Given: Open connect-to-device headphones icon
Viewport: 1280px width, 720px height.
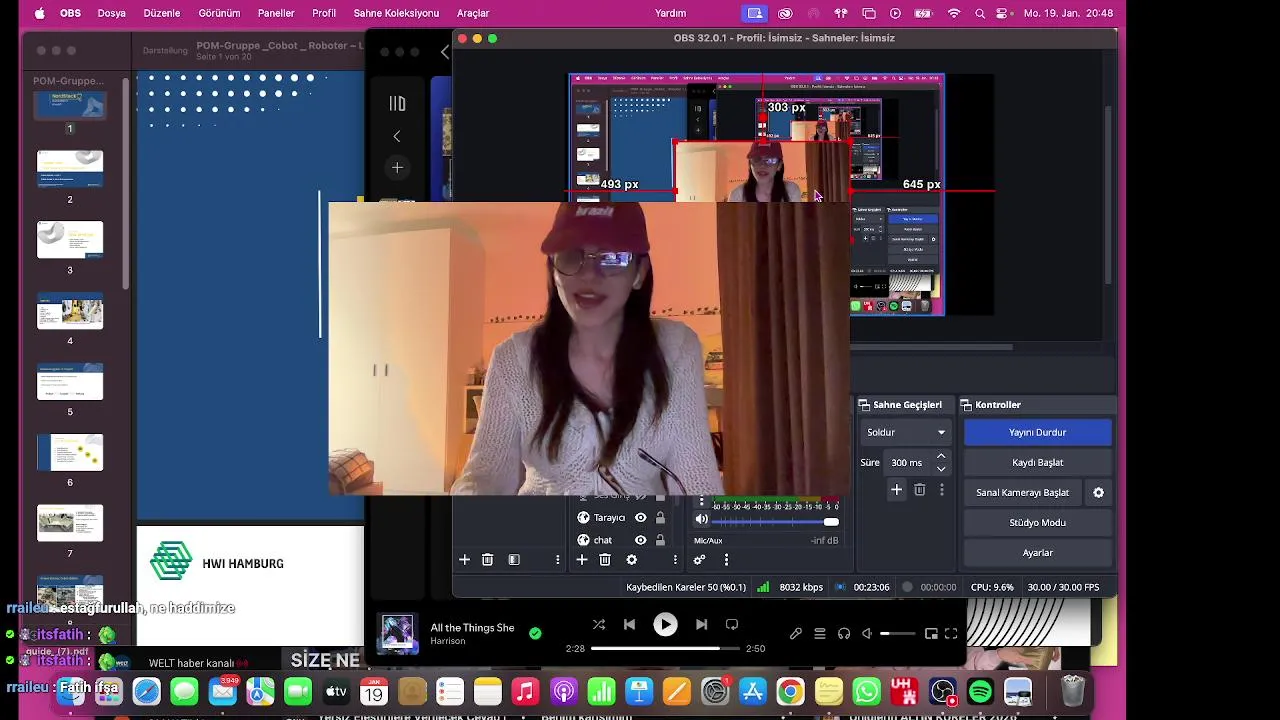Looking at the screenshot, I should (x=844, y=633).
